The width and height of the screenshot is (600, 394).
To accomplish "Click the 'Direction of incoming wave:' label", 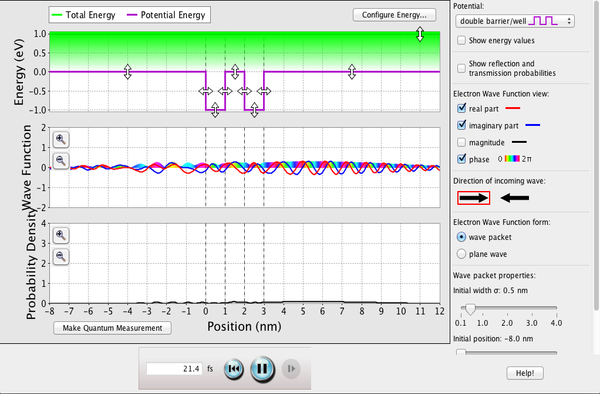I will (x=499, y=181).
